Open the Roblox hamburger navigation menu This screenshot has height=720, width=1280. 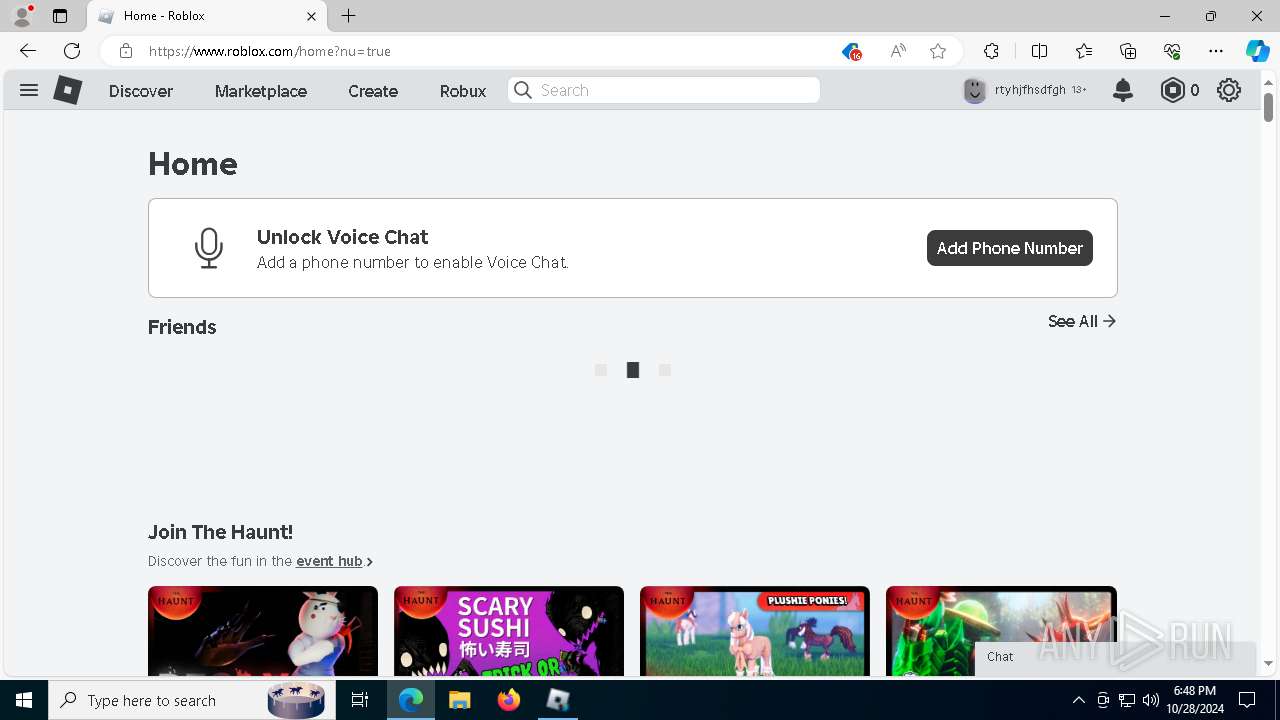pos(29,90)
